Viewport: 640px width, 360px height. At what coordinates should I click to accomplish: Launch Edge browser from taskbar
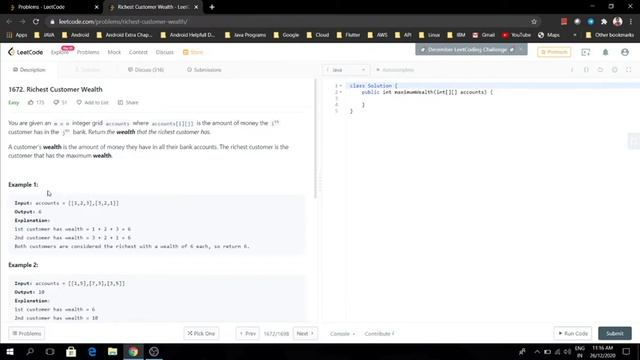tap(92, 351)
